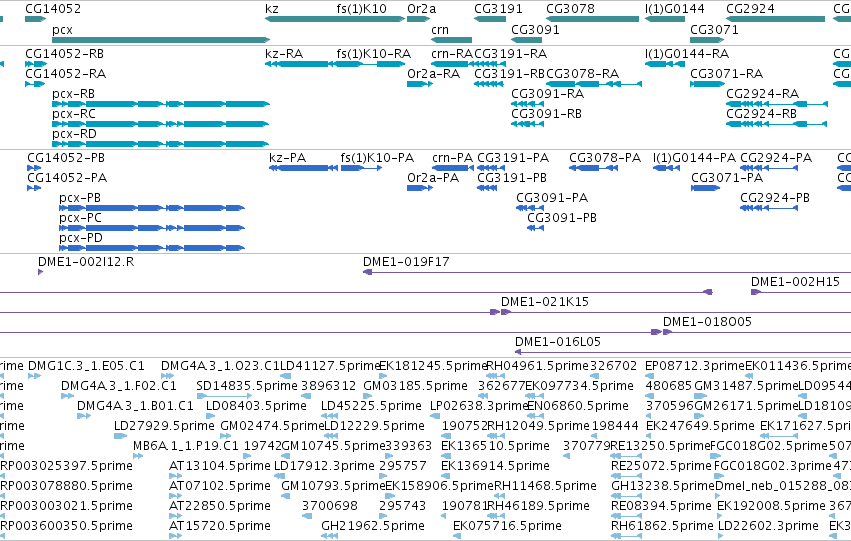The height and width of the screenshot is (541, 851).
Task: Click the CG14052 gene glyph
Action: pyautogui.click(x=35, y=19)
